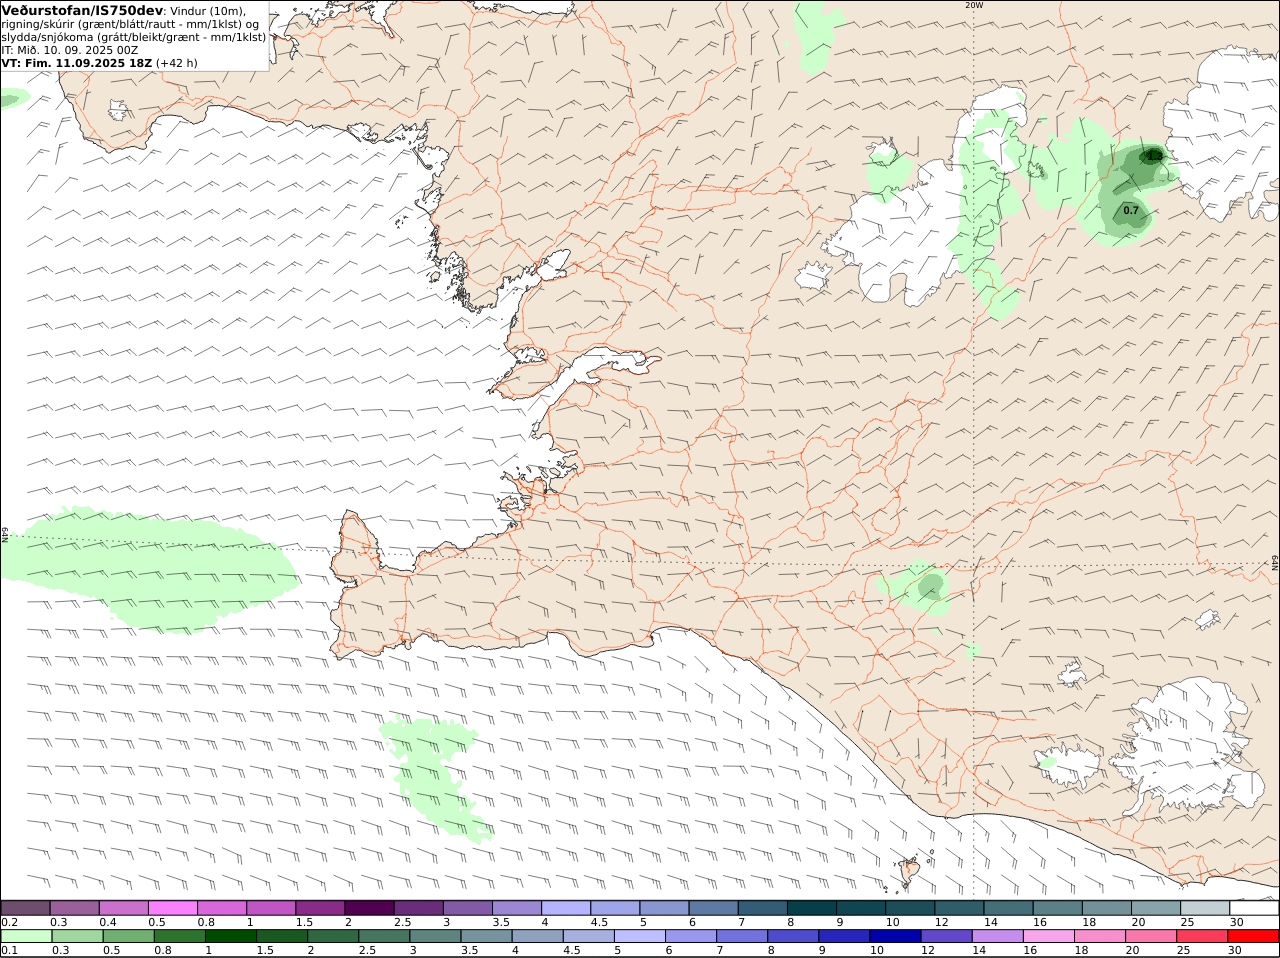Viewport: 1280px width, 958px height.
Task: Click the '30' label in the snow legend row
Action: click(1236, 922)
